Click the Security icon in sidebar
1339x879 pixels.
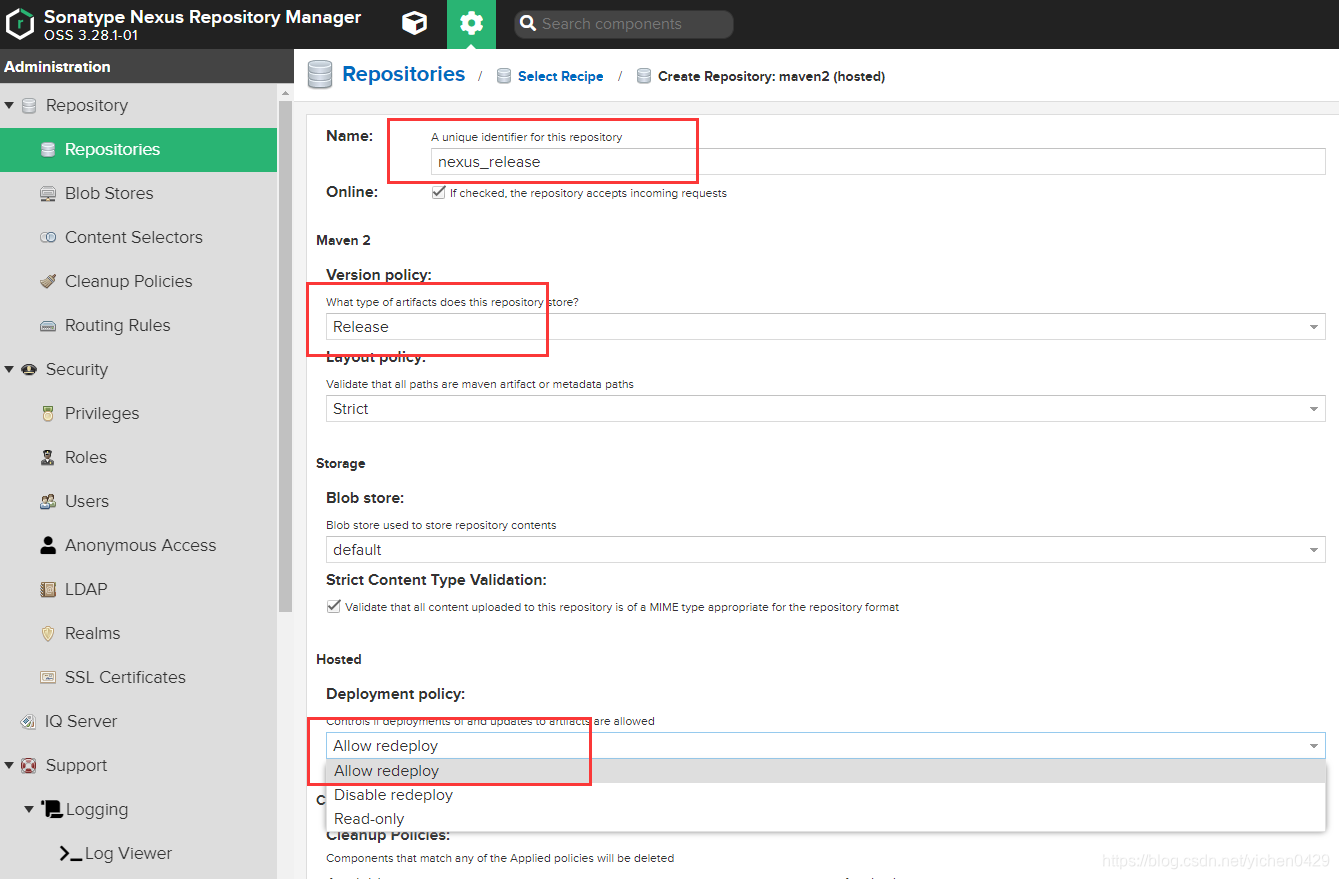(x=29, y=370)
